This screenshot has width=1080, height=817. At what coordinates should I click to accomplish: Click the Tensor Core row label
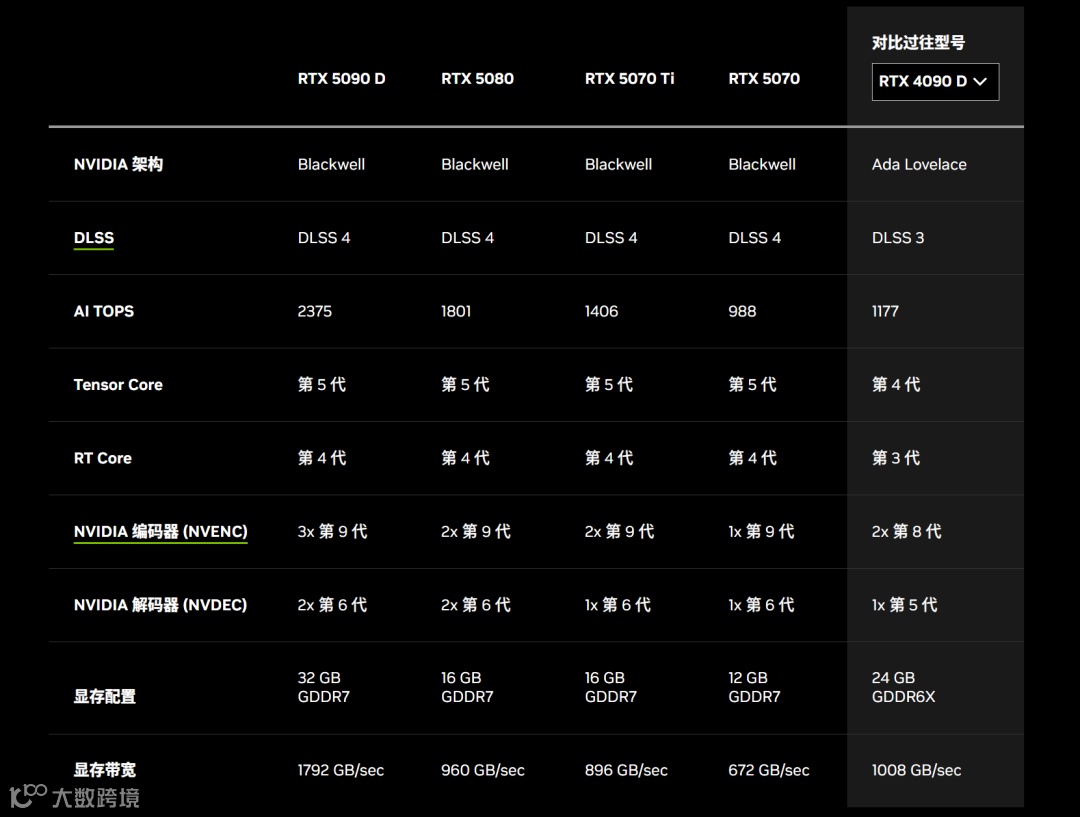click(118, 385)
